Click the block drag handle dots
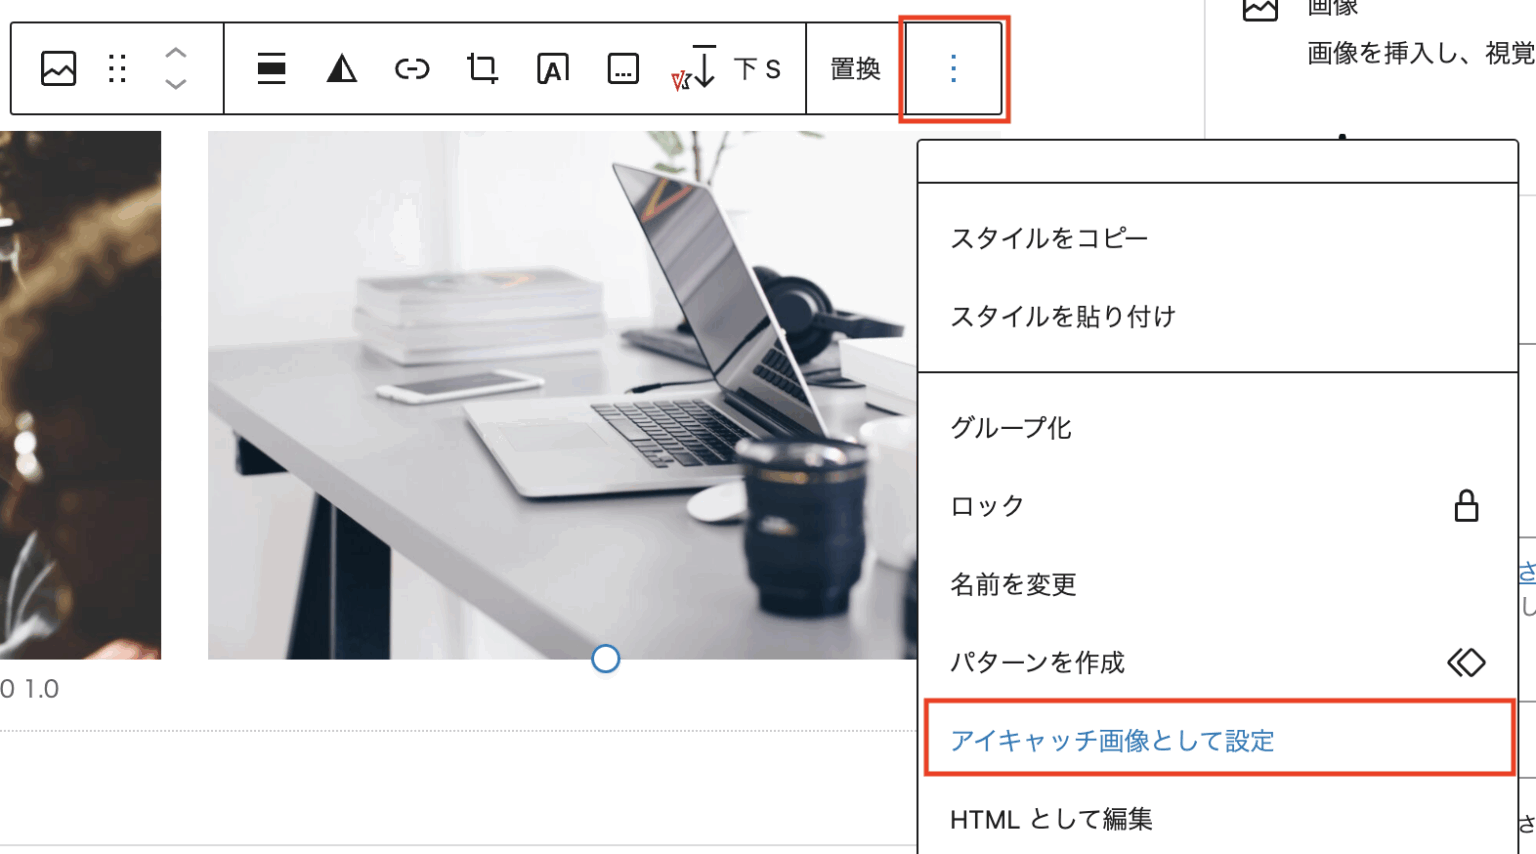 click(x=117, y=68)
